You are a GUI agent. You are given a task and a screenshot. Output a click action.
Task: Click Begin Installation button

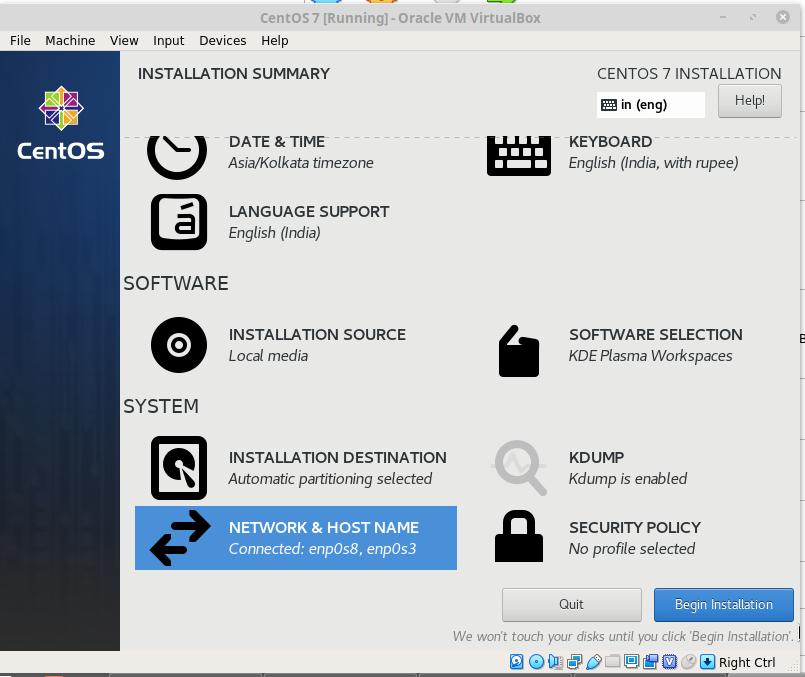[x=723, y=605]
